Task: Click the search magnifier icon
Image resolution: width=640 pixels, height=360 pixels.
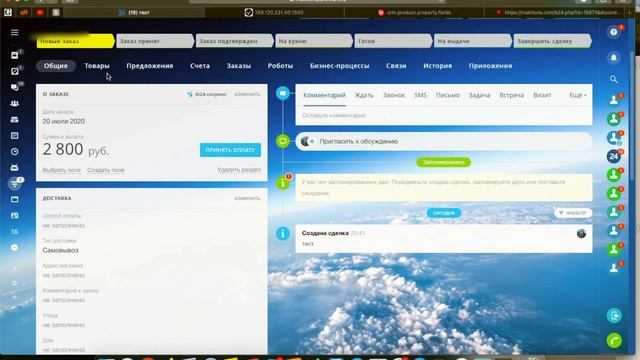Action: (613, 79)
